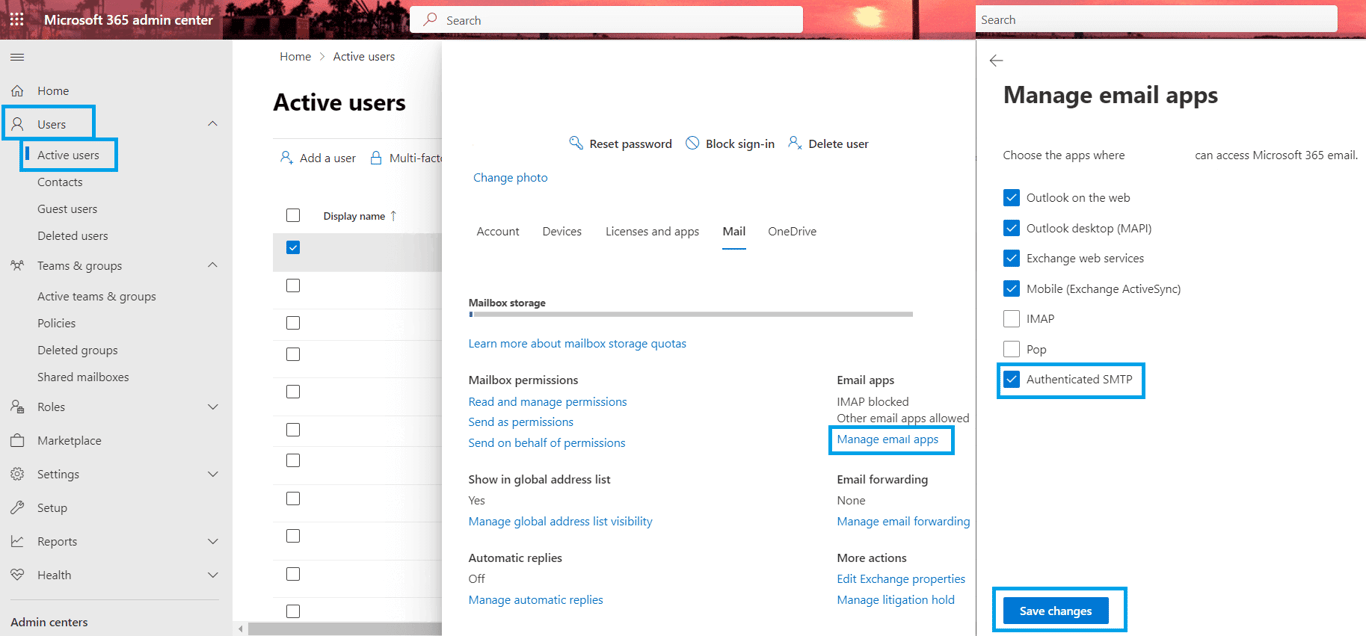Viewport: 1366px width, 636px height.
Task: Click the Home house icon in sidebar
Action: click(x=17, y=91)
